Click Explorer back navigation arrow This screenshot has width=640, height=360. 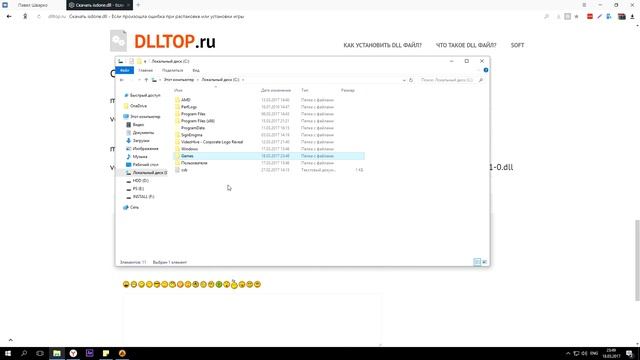pos(122,80)
